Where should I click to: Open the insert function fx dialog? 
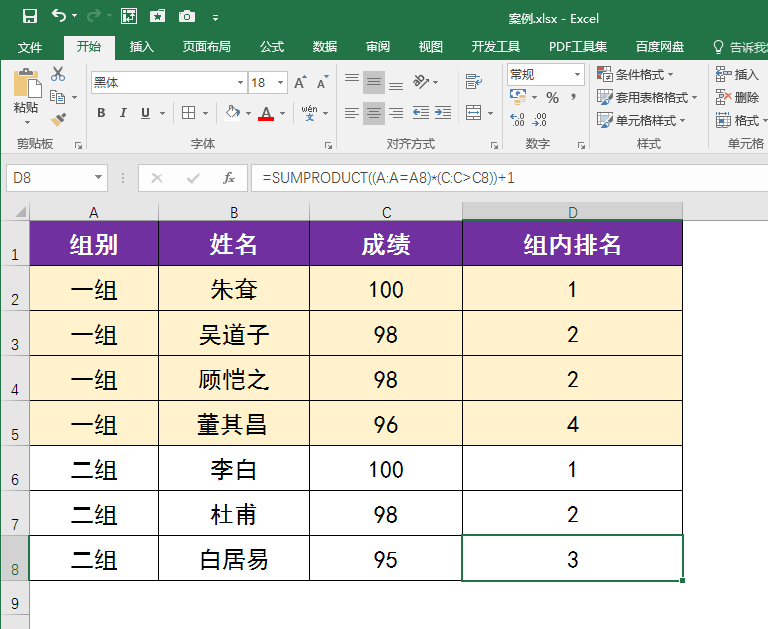pyautogui.click(x=229, y=178)
